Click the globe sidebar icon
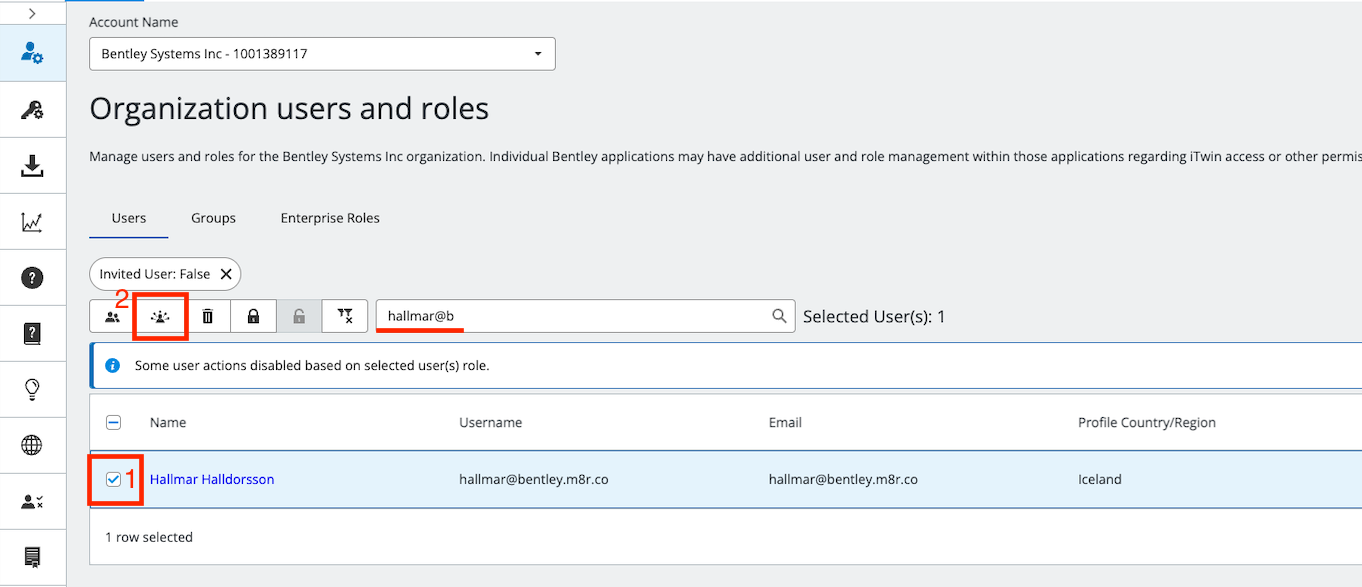 click(x=32, y=445)
